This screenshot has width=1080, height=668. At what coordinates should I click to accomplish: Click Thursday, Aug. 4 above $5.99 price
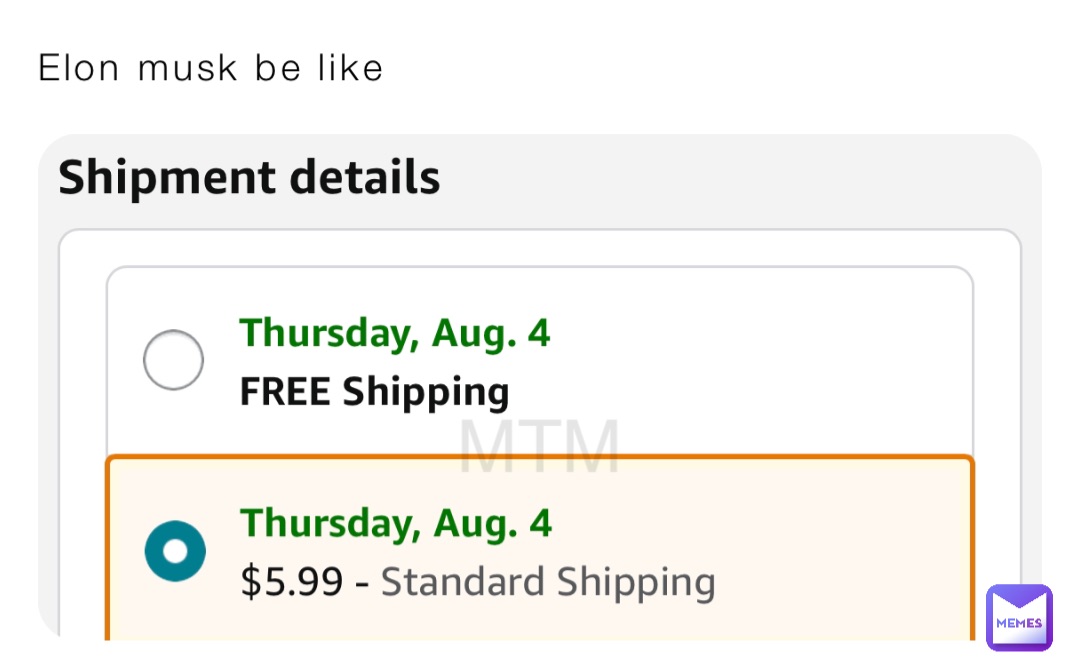point(395,523)
